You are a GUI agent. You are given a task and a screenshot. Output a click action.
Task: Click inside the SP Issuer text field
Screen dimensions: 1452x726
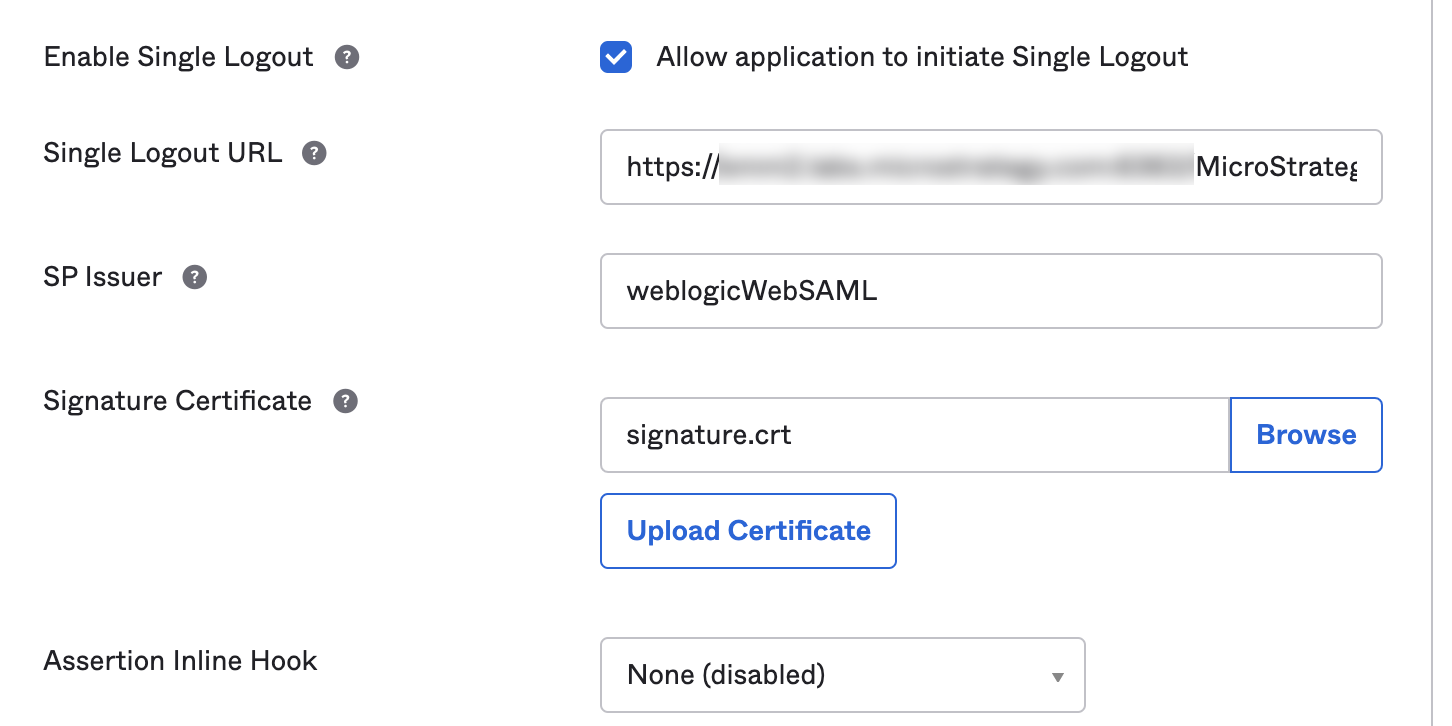click(991, 290)
